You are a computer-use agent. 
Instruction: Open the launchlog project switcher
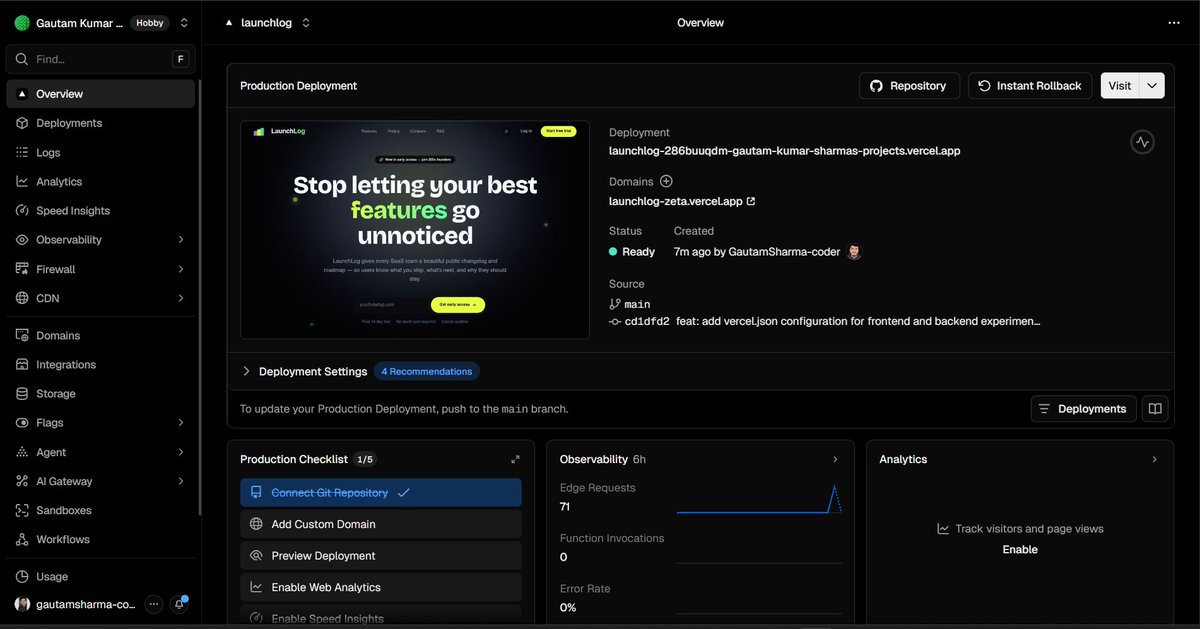267,22
